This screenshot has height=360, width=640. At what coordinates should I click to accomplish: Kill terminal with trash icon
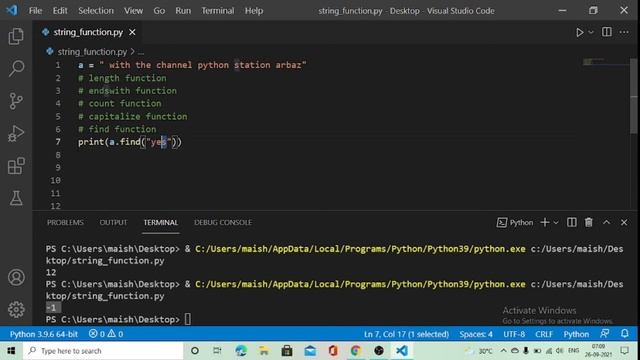click(589, 222)
